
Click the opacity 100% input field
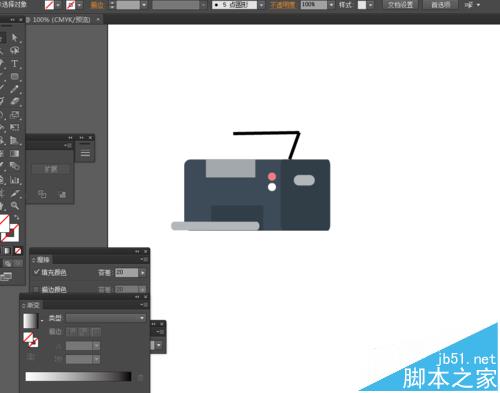(x=314, y=5)
